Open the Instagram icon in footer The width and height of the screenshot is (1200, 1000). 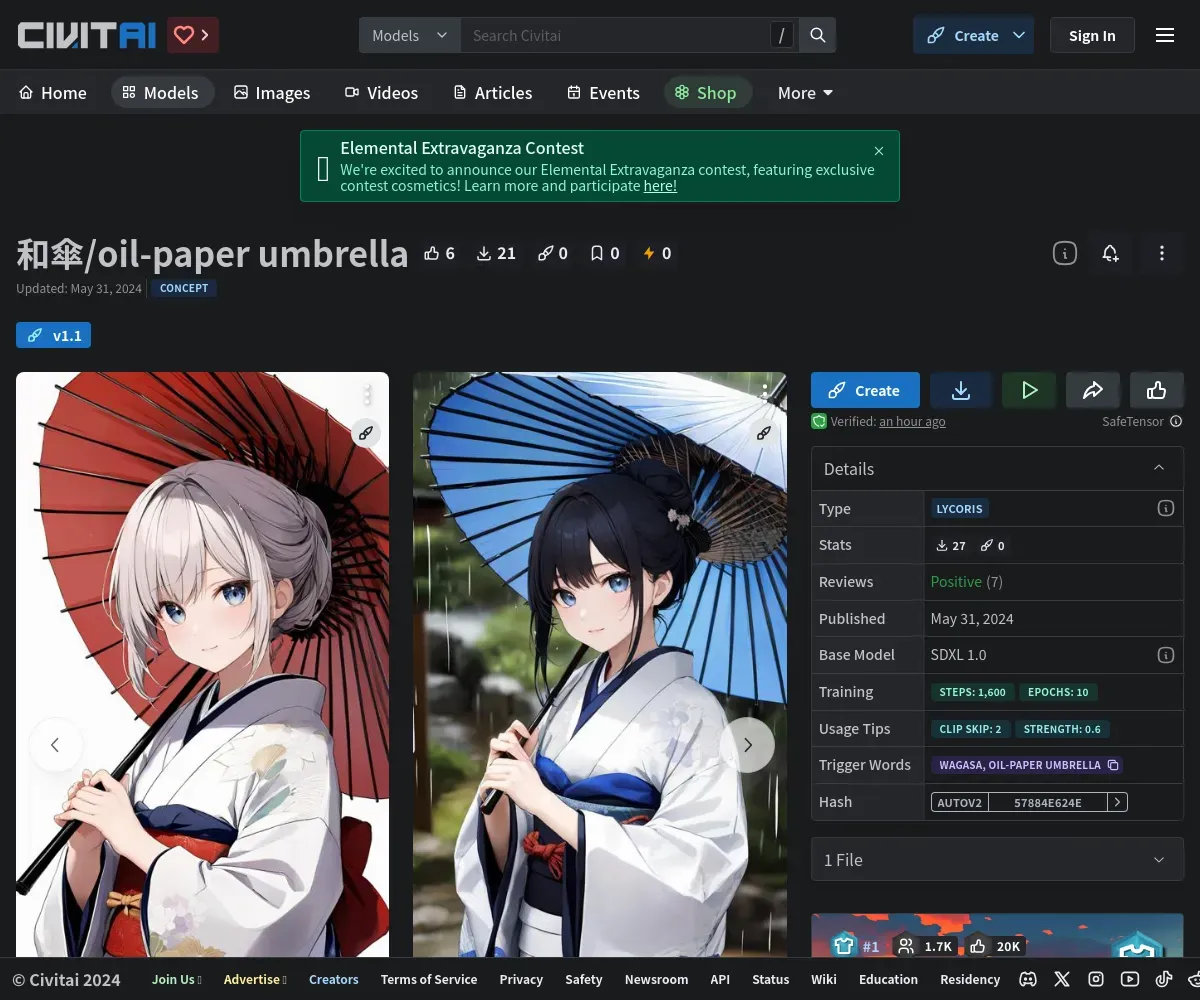tap(1096, 980)
